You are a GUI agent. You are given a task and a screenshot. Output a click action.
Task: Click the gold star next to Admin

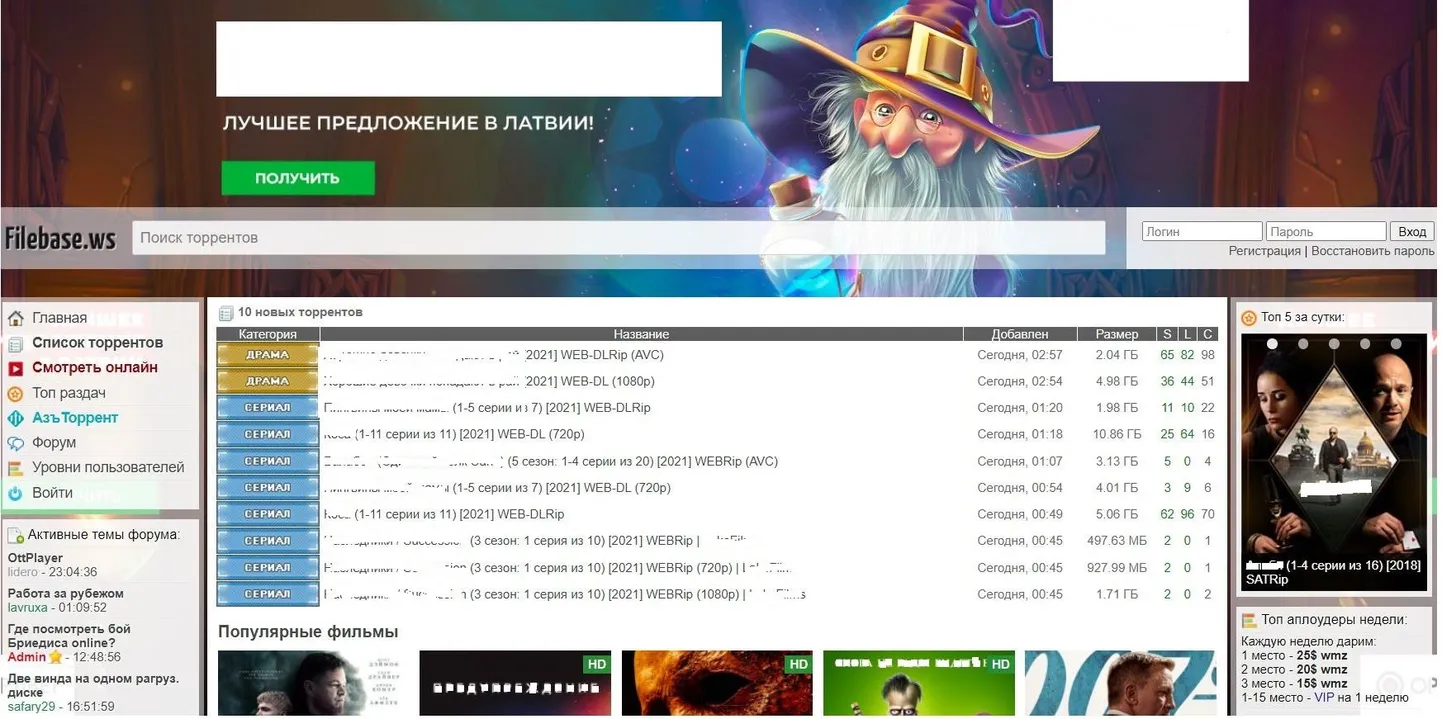coord(56,657)
